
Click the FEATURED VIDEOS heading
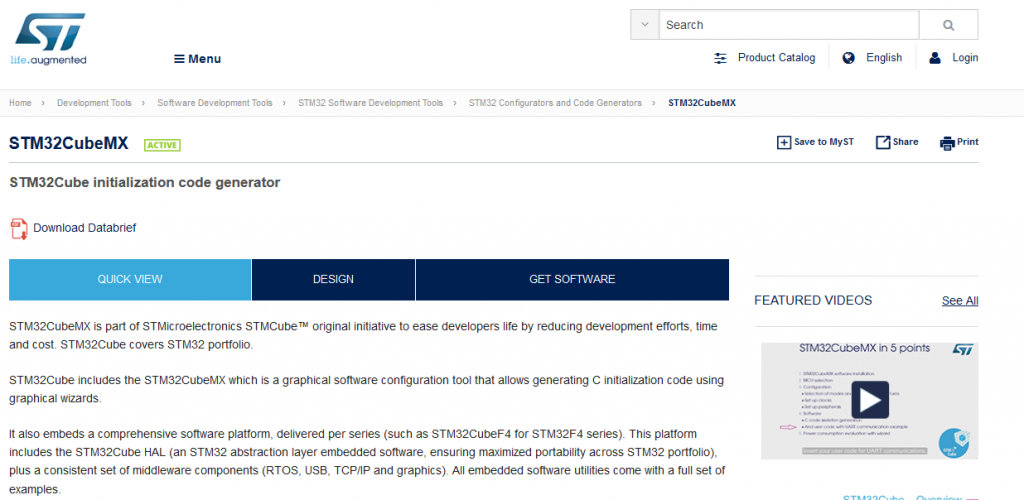click(813, 300)
